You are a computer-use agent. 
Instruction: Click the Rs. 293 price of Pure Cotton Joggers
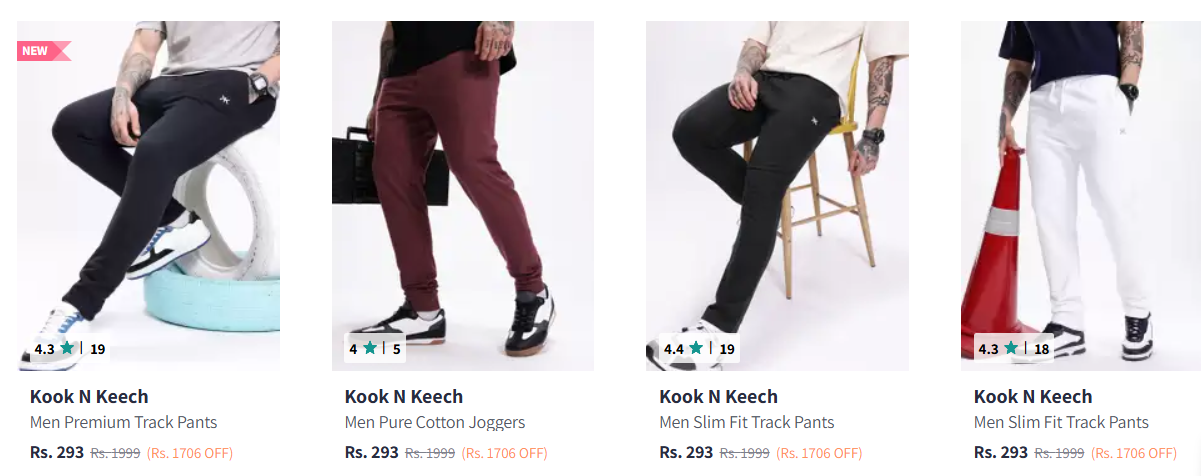click(x=371, y=452)
